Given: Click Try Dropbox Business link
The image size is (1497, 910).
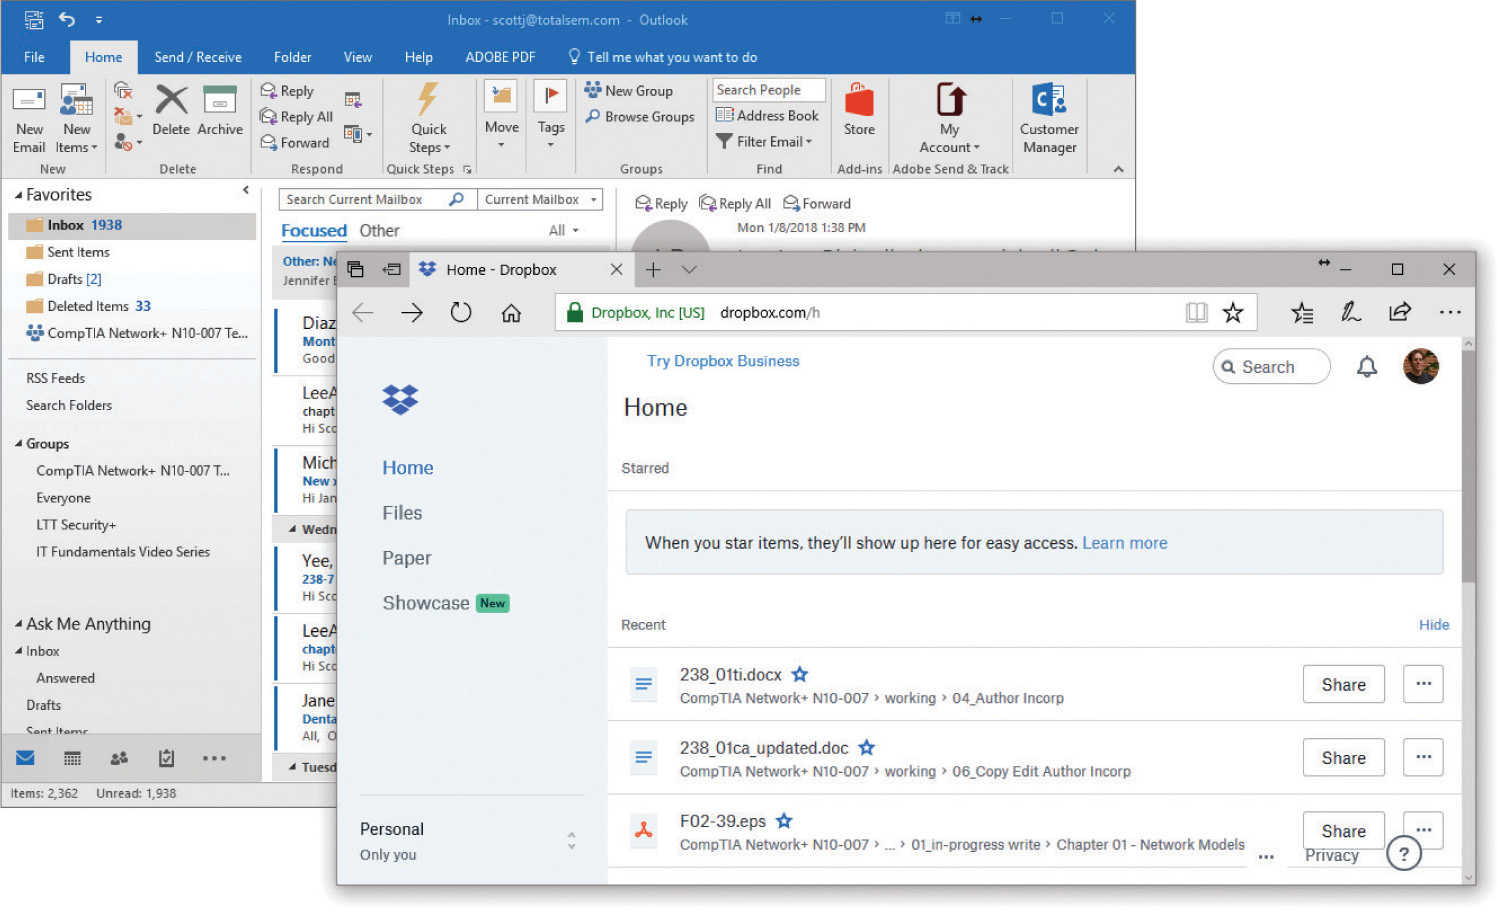Looking at the screenshot, I should [723, 361].
